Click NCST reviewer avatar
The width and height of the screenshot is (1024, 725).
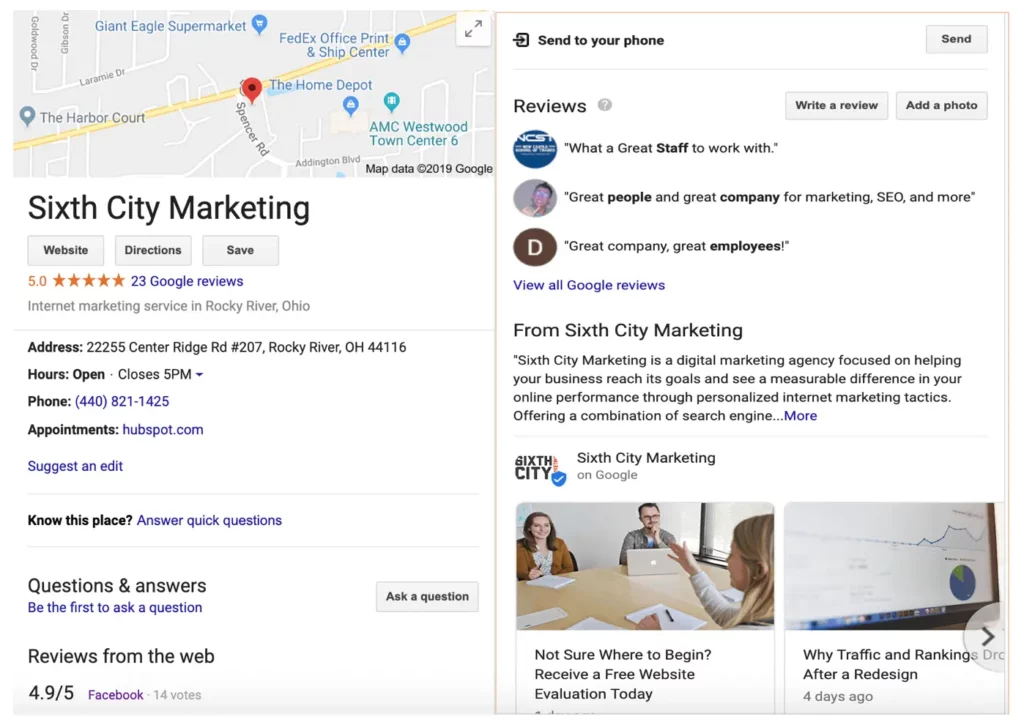(535, 148)
